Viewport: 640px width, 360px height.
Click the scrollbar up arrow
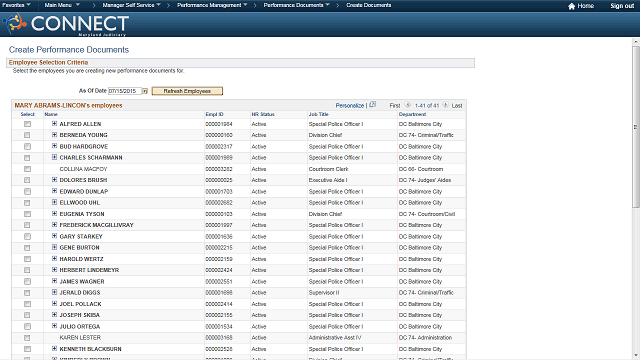point(636,42)
